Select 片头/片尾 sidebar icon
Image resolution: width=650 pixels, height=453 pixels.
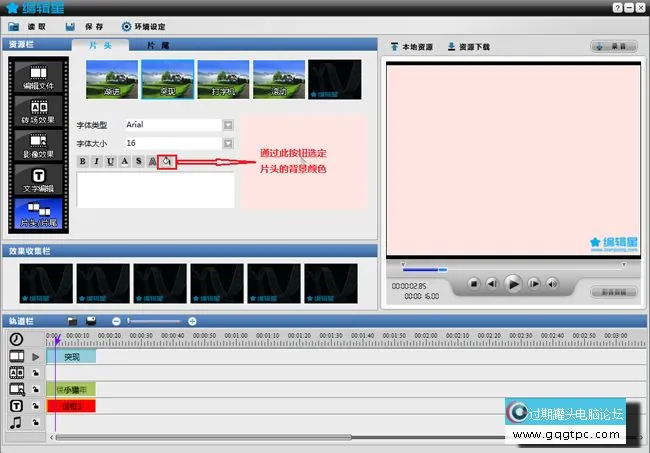tap(38, 214)
